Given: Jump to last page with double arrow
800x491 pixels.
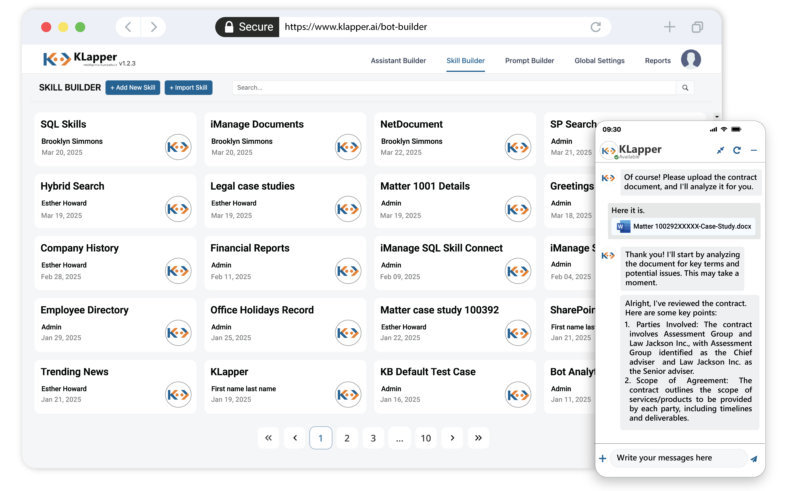Looking at the screenshot, I should [x=478, y=438].
